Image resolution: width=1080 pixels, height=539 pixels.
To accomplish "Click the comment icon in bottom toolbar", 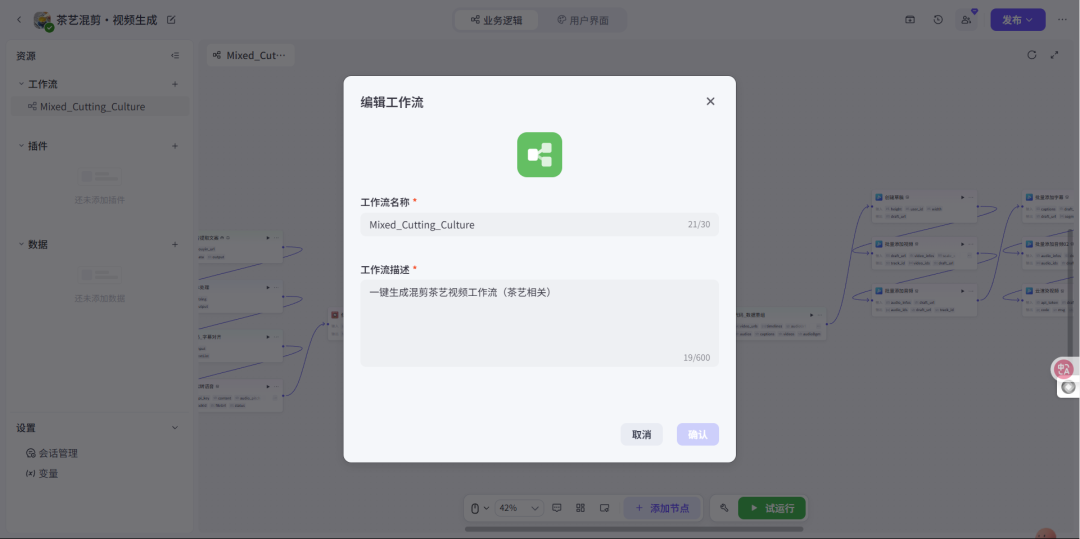I will [x=557, y=508].
